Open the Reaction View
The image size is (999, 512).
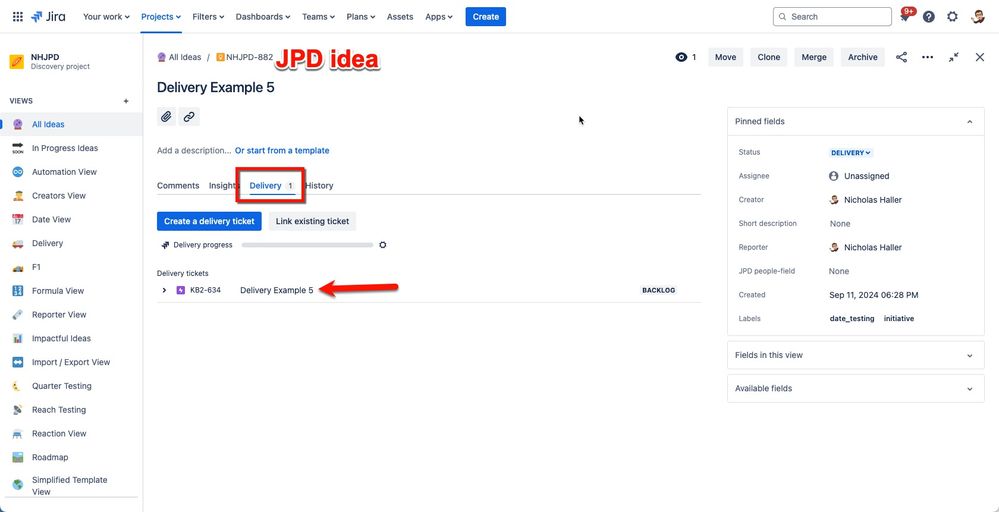[x=71, y=433]
